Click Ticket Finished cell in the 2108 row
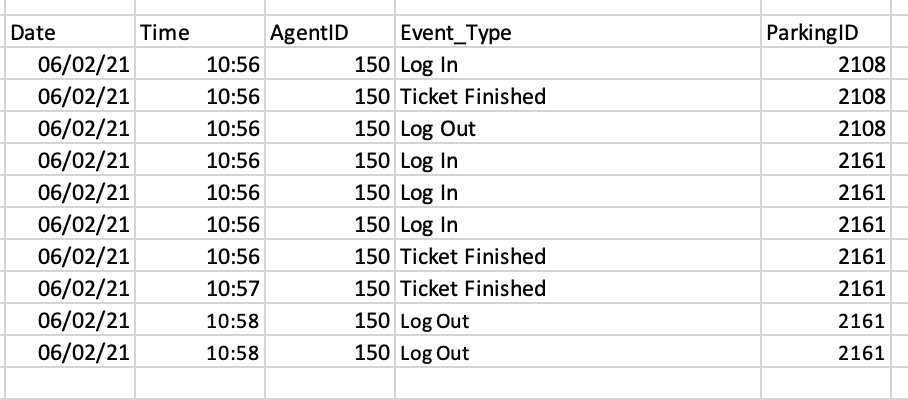908x400 pixels. point(577,96)
